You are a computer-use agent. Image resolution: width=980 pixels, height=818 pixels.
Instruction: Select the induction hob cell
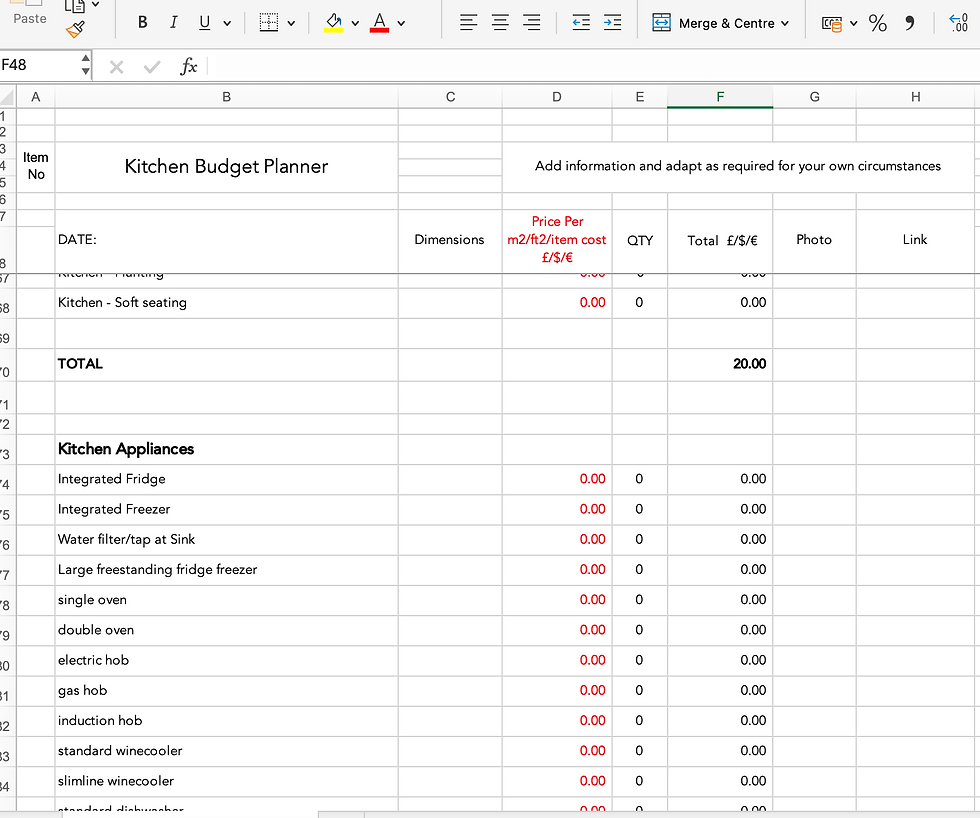[x=226, y=721]
